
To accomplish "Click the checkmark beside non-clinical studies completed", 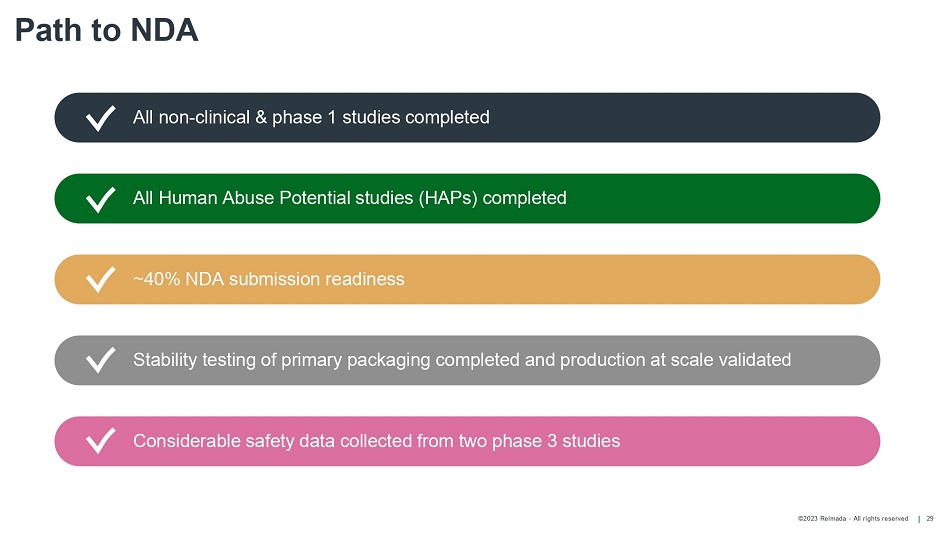I will coord(100,119).
